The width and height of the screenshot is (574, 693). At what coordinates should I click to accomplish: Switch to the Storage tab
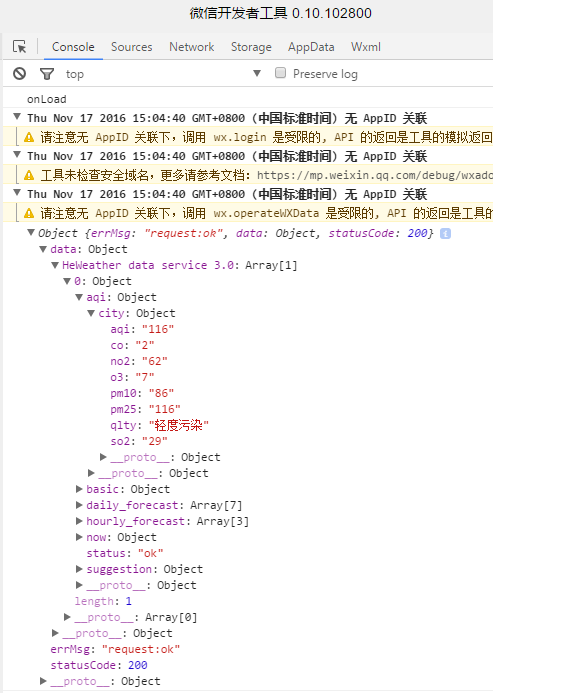point(251,47)
